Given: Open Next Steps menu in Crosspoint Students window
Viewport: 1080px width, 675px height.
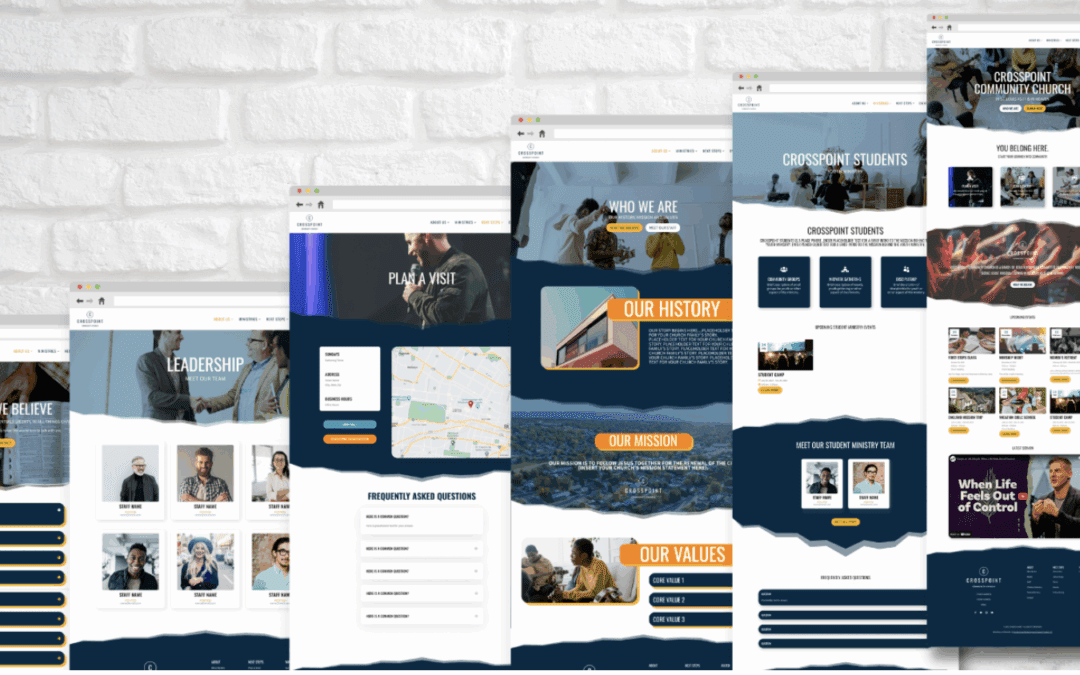Looking at the screenshot, I should [x=904, y=103].
